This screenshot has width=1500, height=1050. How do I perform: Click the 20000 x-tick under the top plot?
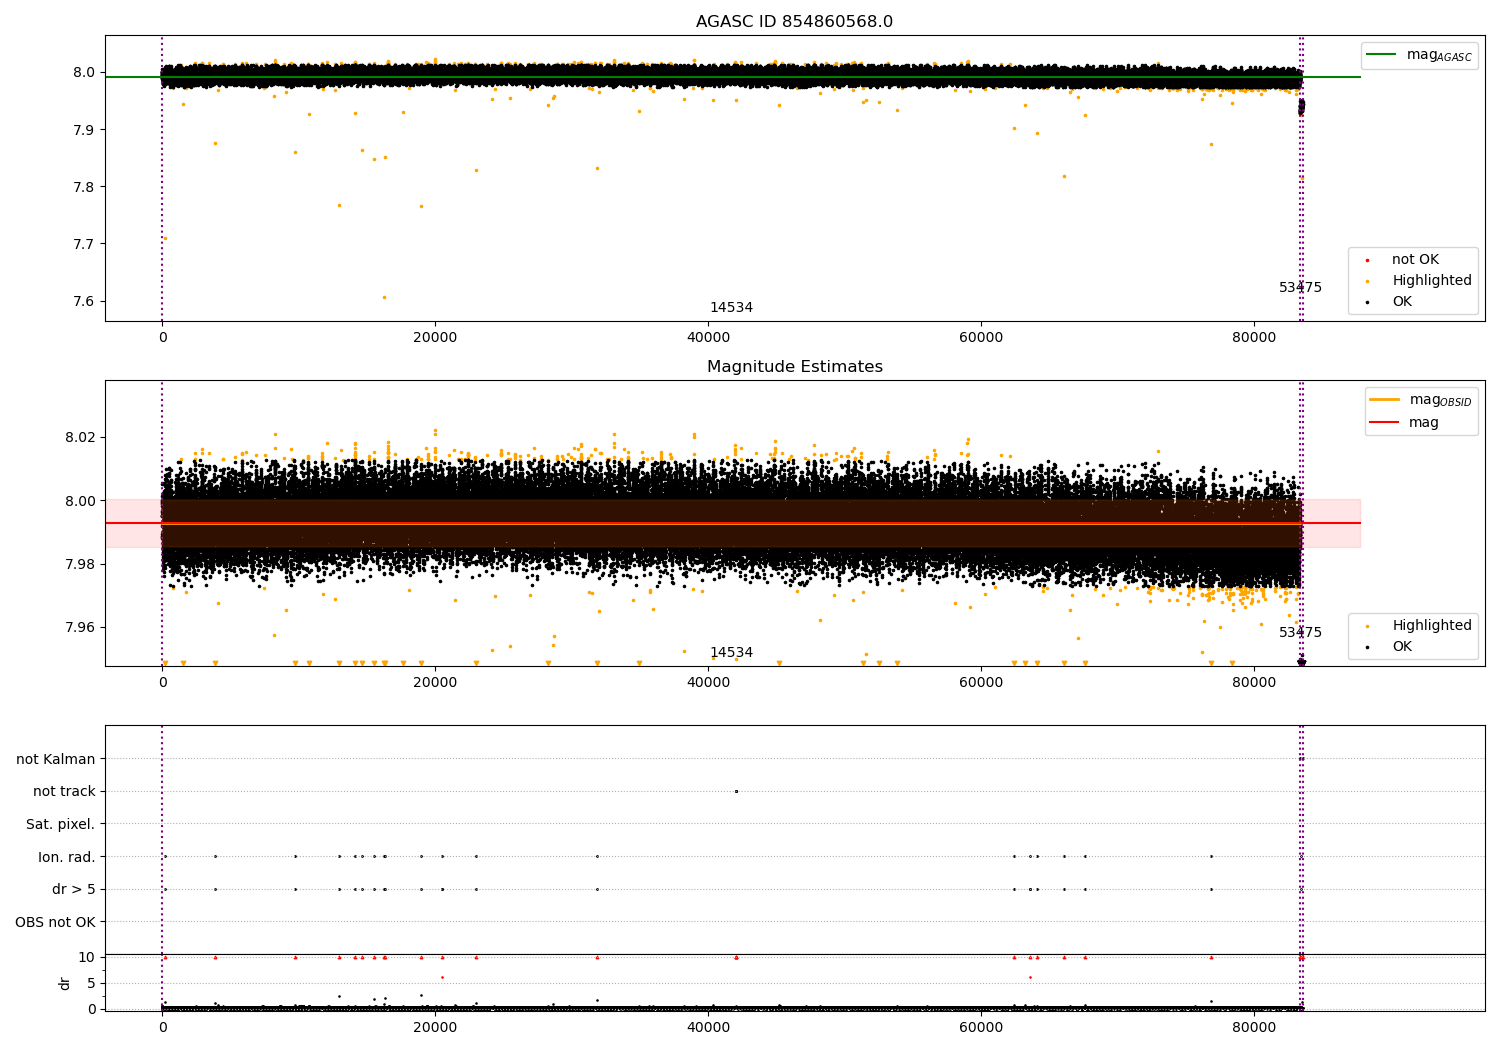pos(435,338)
